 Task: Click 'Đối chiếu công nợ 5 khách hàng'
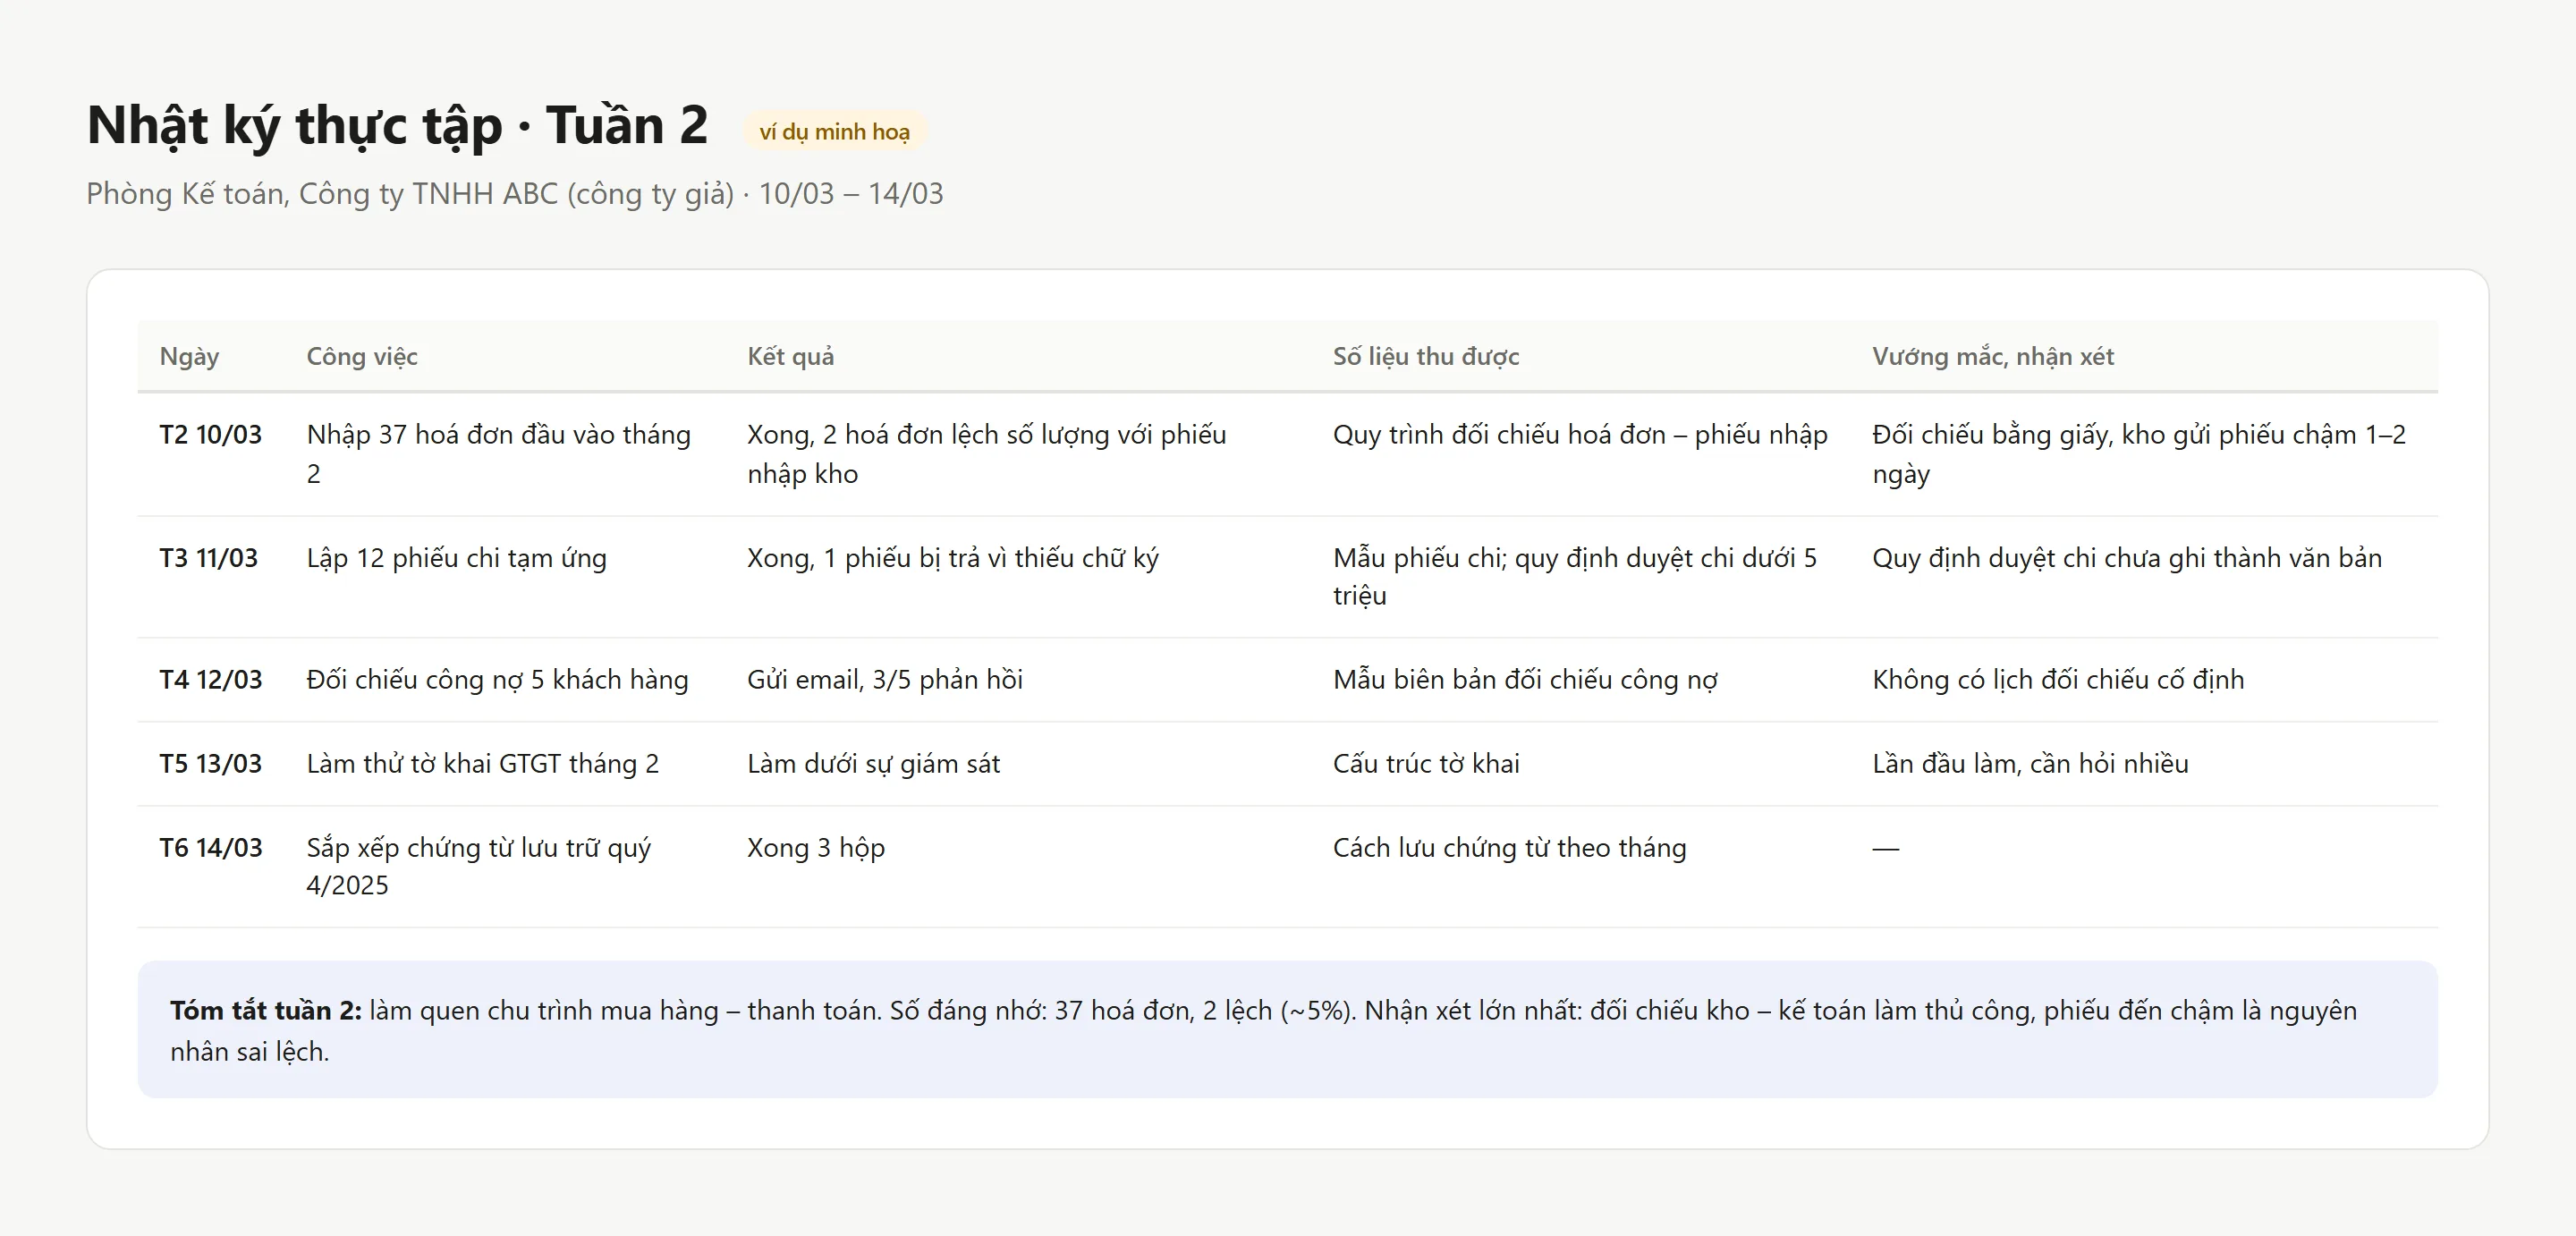[497, 680]
